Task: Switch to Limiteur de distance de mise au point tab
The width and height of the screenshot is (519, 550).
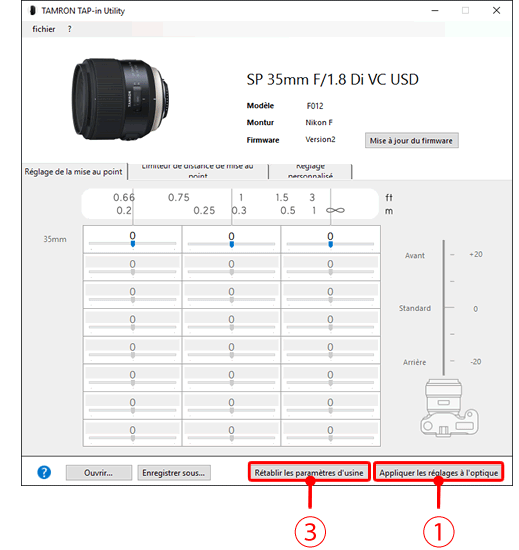Action: pos(198,171)
